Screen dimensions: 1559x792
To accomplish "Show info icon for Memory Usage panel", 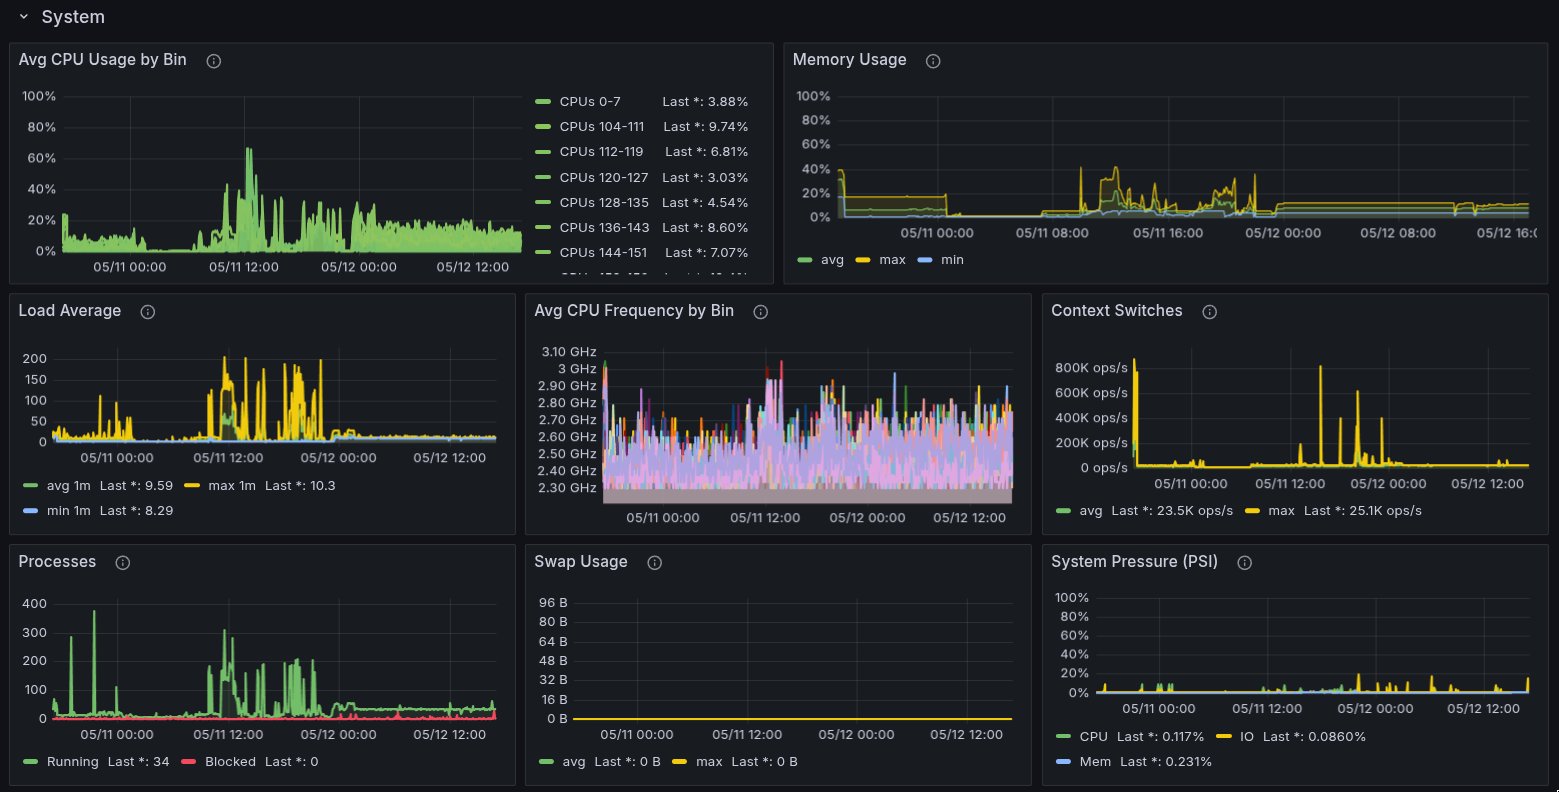I will click(933, 61).
